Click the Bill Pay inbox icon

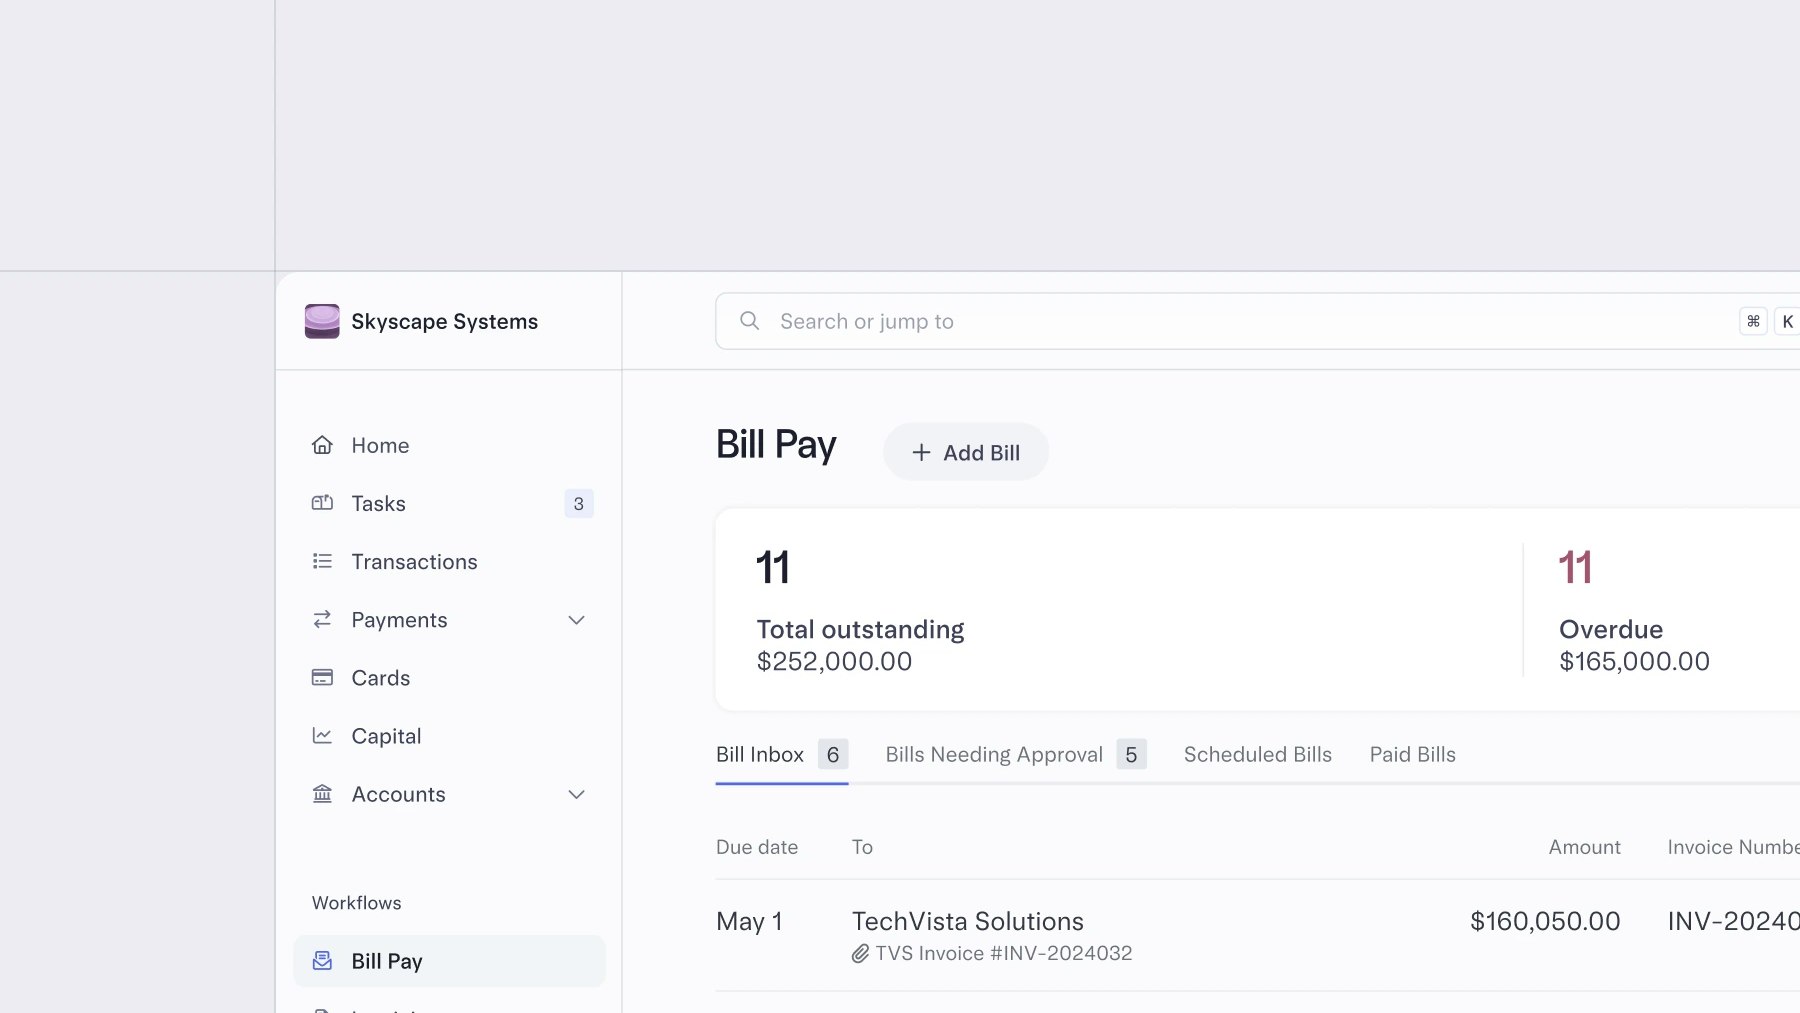[x=322, y=961]
